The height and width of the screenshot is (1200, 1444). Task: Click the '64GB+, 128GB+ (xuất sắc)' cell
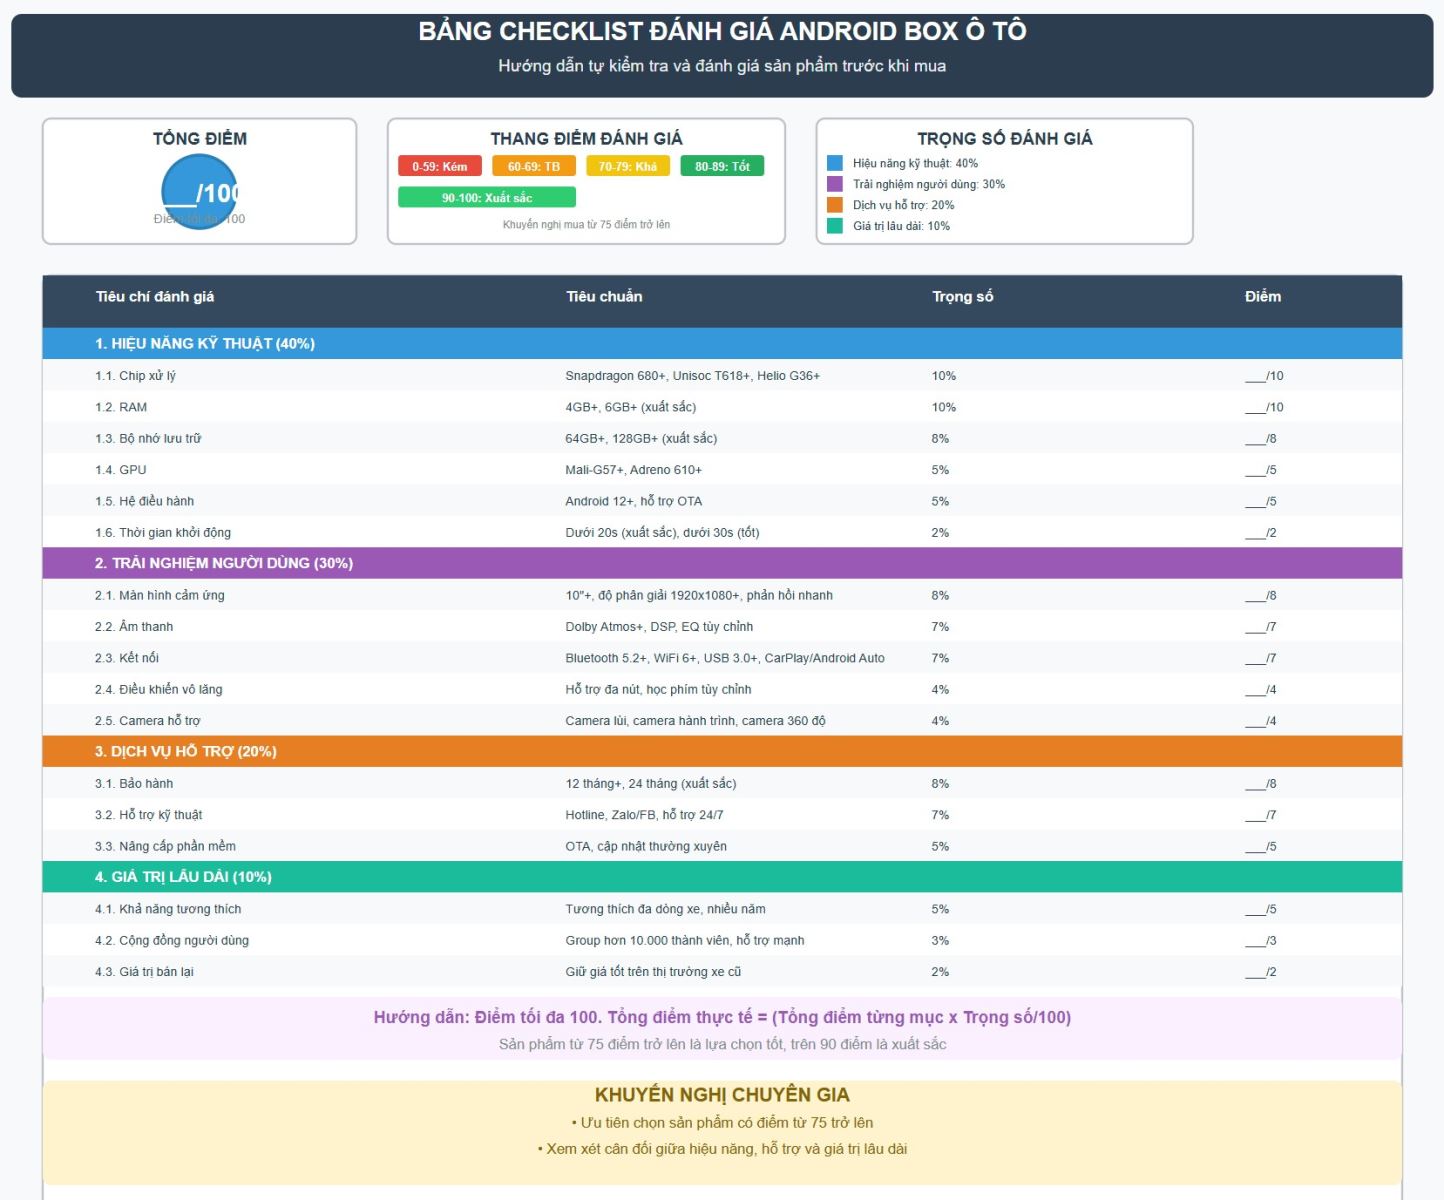[641, 438]
